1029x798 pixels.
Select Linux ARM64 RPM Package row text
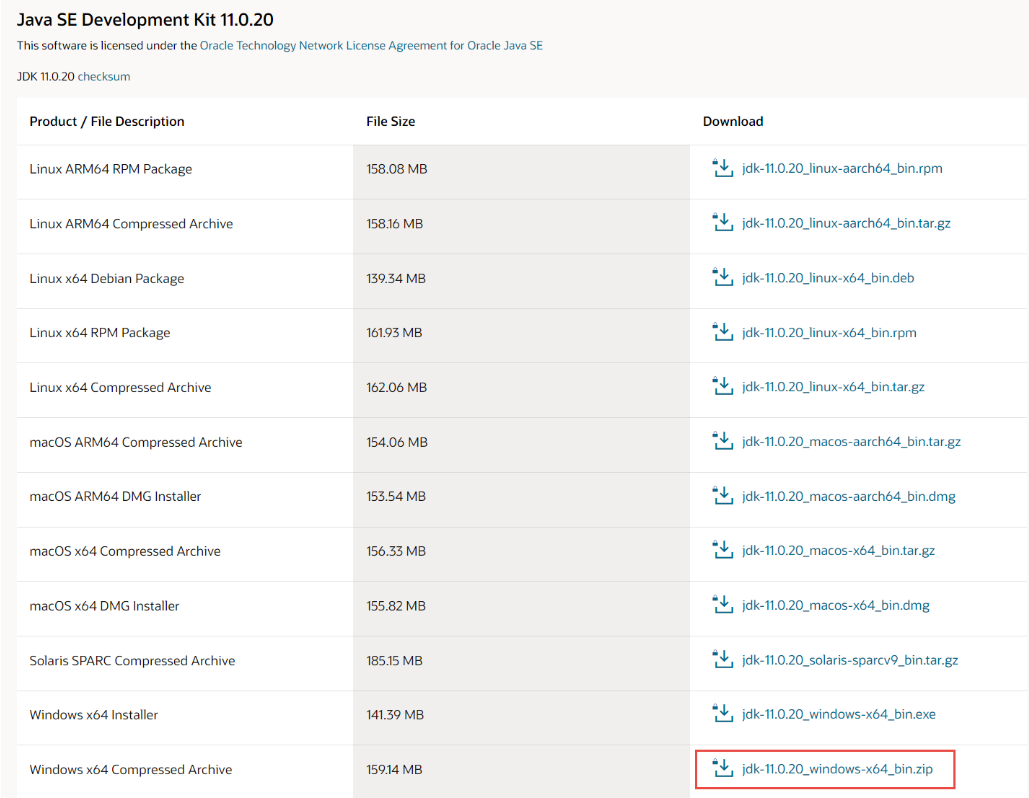point(111,169)
